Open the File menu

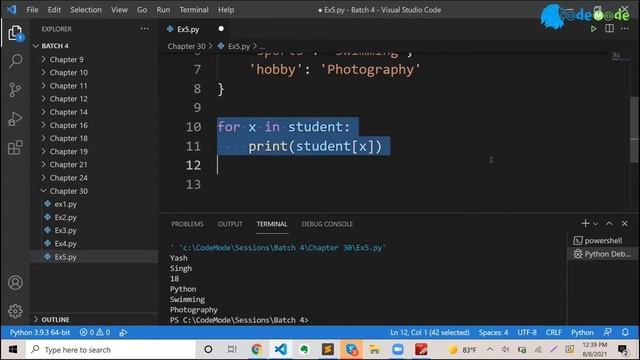click(x=32, y=10)
